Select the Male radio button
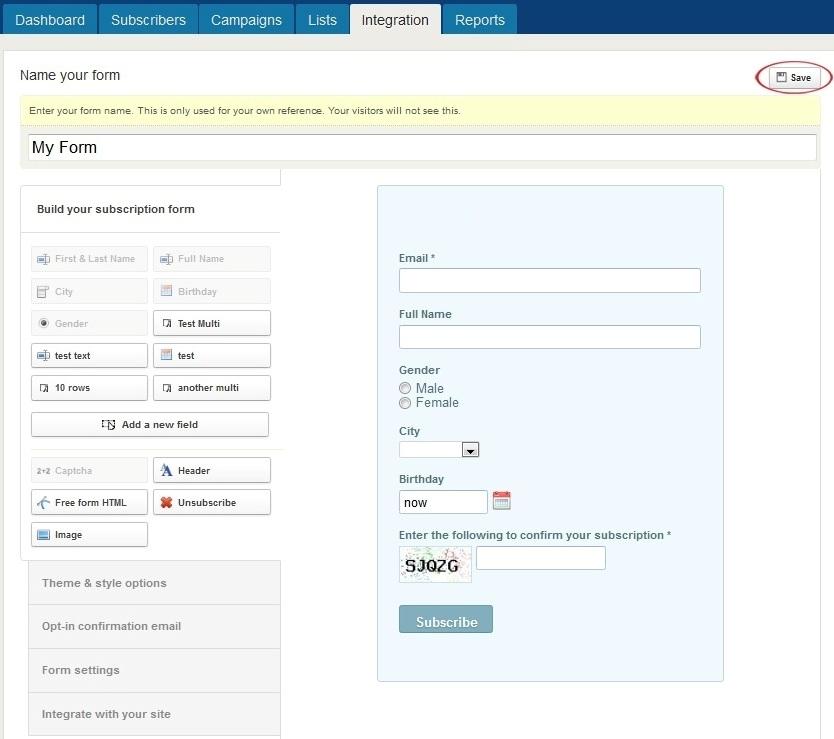This screenshot has height=739, width=834. coord(405,388)
